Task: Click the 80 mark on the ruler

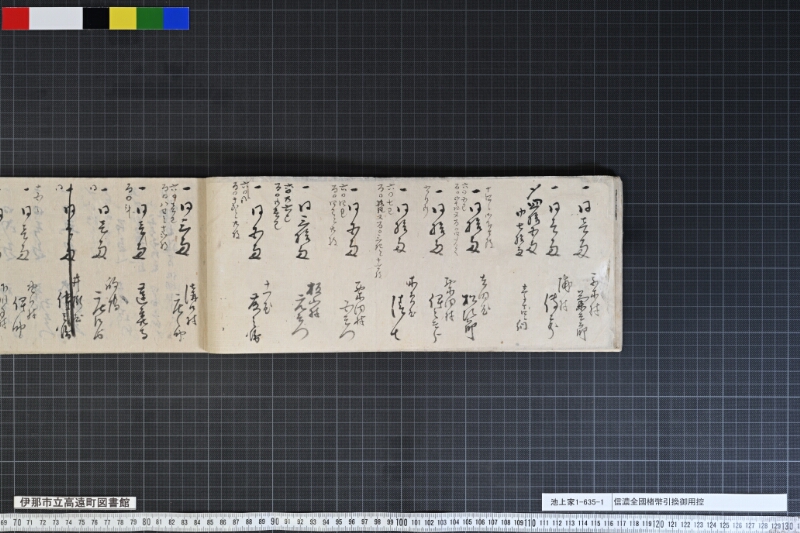Action: [x=146, y=522]
